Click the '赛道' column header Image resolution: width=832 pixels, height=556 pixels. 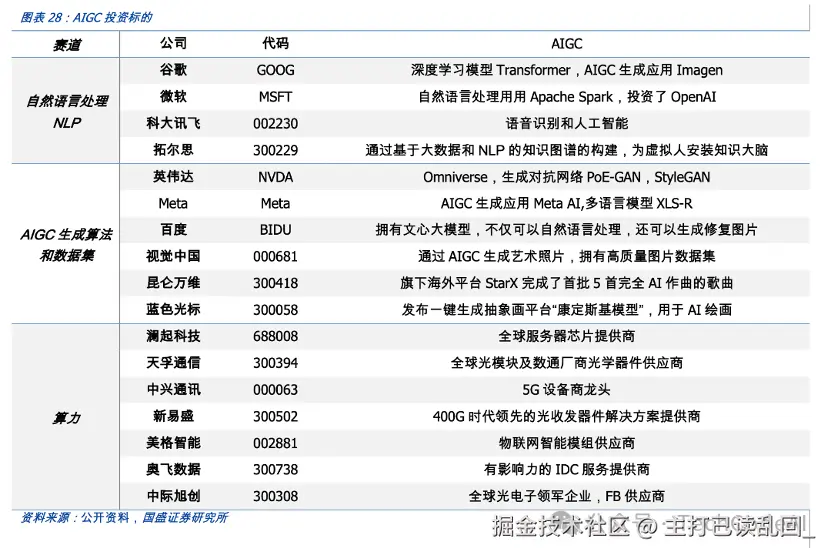tap(67, 45)
